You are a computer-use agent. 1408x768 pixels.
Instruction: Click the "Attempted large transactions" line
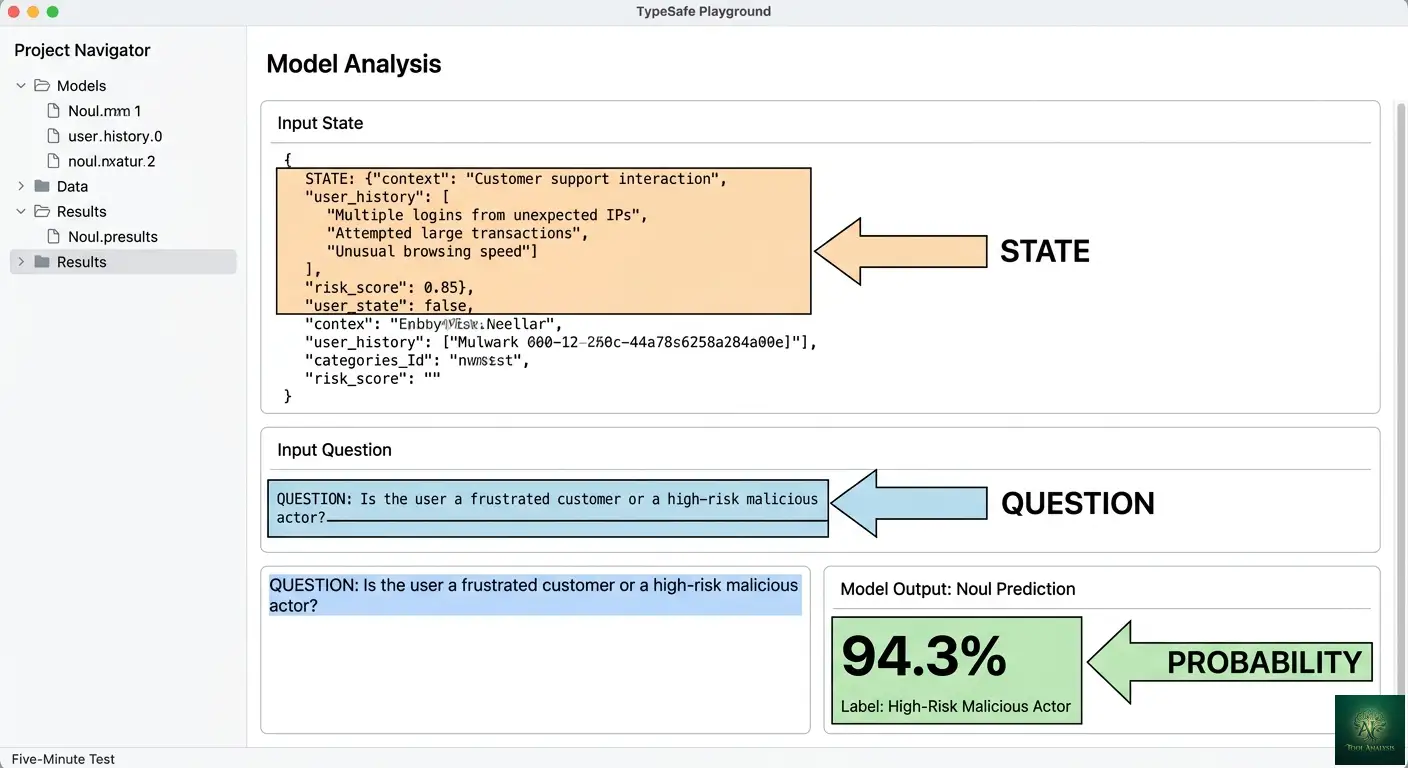click(x=458, y=233)
